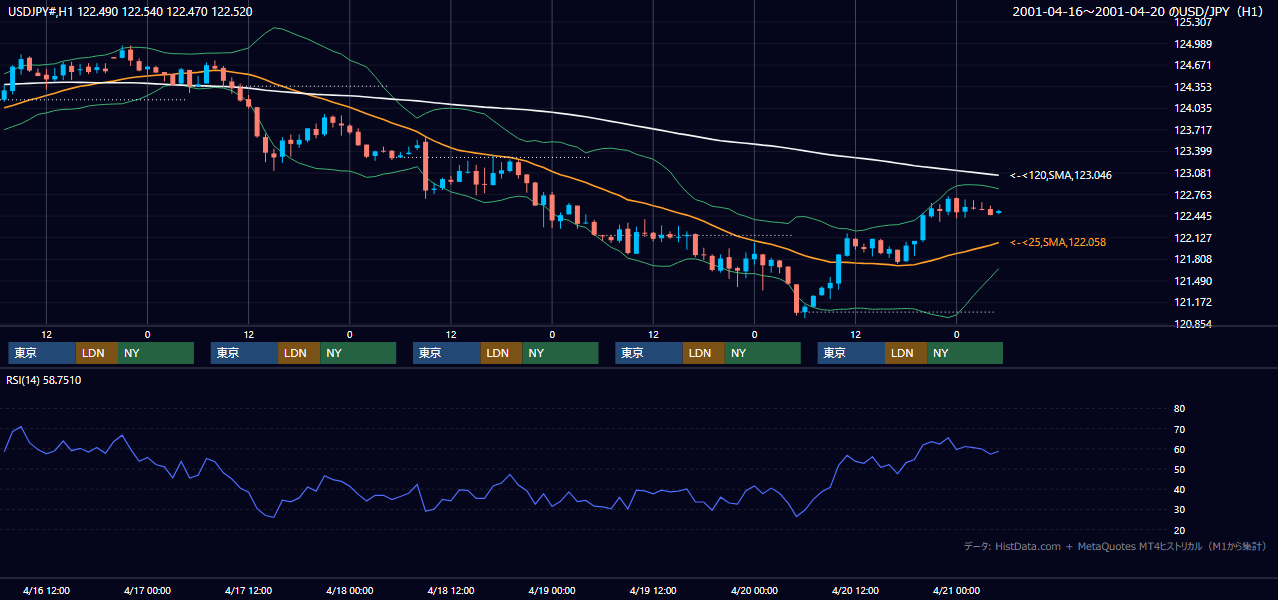This screenshot has width=1278, height=600.
Task: Click price axis value 124.353
Action: click(x=1193, y=87)
